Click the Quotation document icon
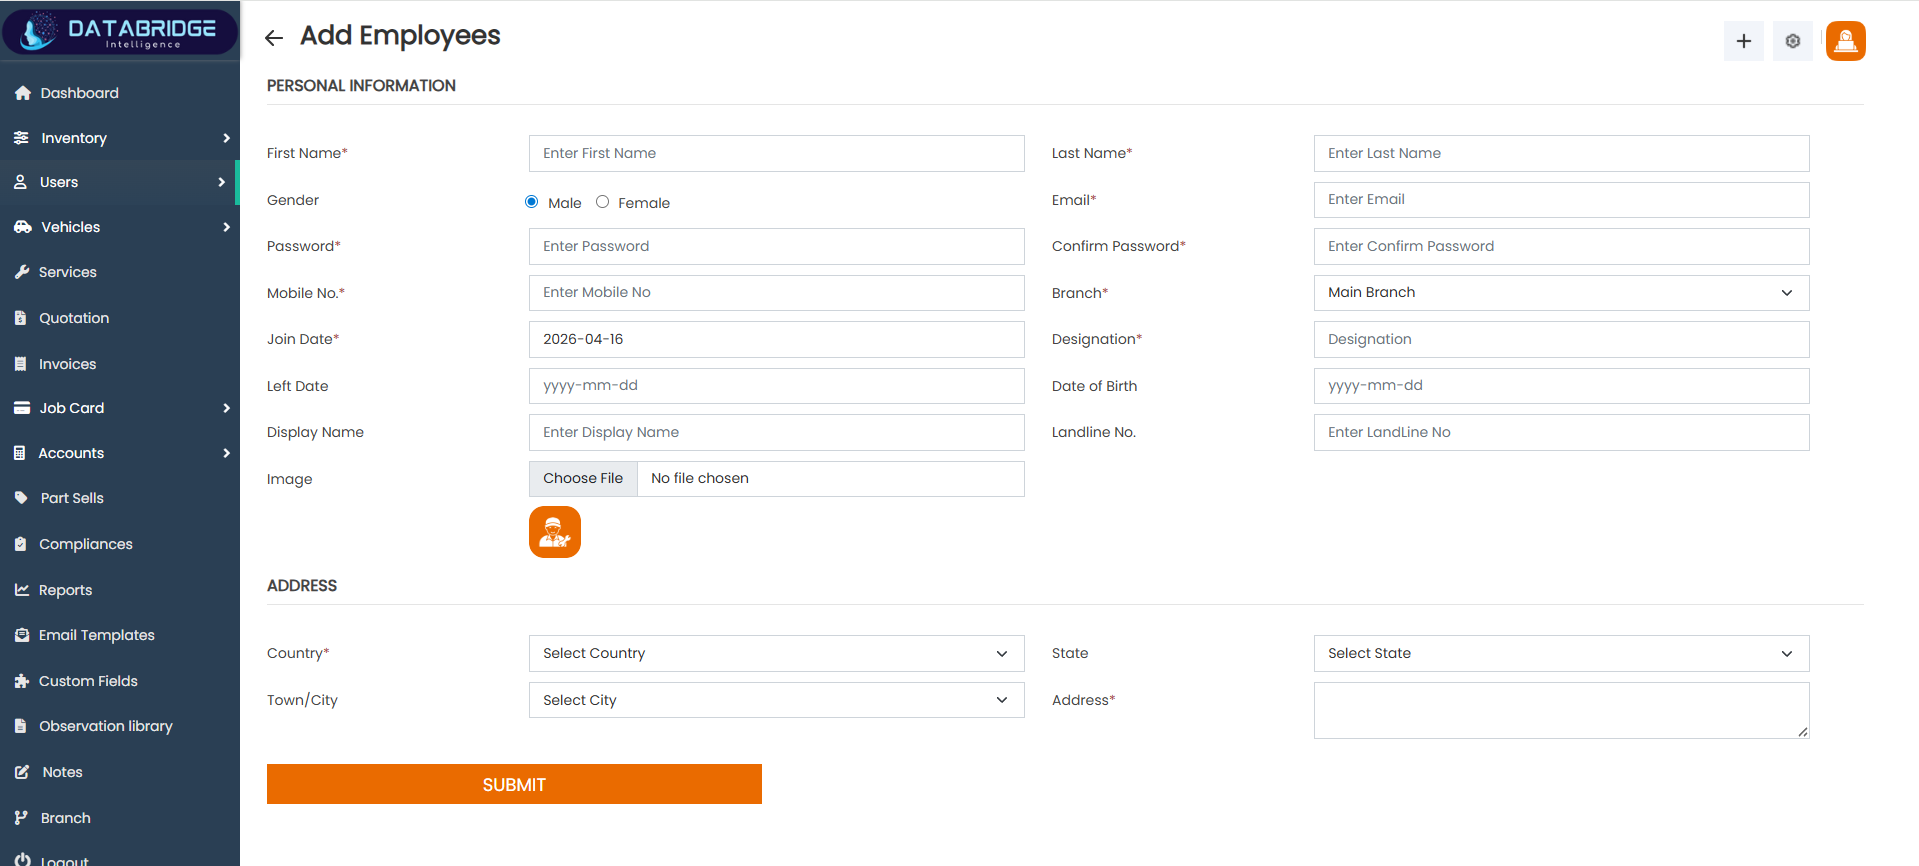 (20, 318)
